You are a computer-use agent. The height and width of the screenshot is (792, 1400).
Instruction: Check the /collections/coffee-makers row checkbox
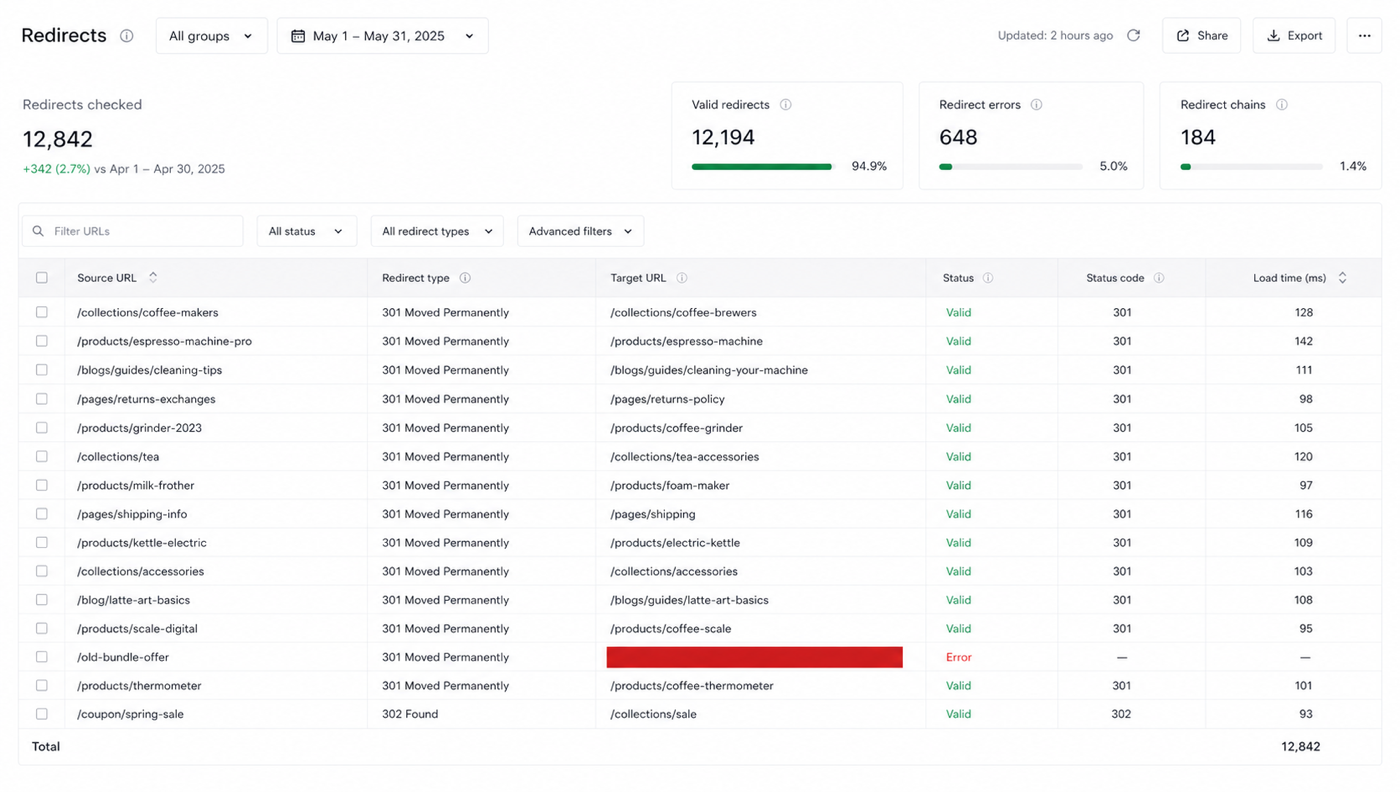coord(42,312)
